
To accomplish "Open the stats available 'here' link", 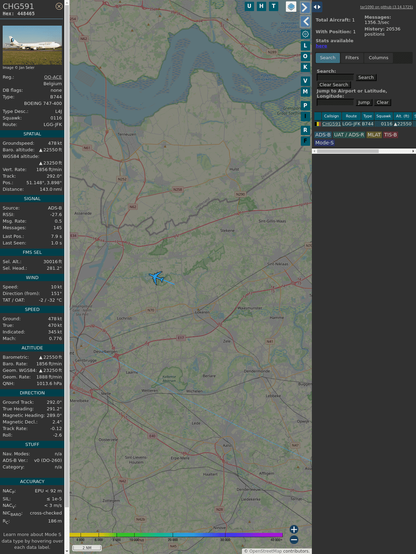I will click(321, 46).
